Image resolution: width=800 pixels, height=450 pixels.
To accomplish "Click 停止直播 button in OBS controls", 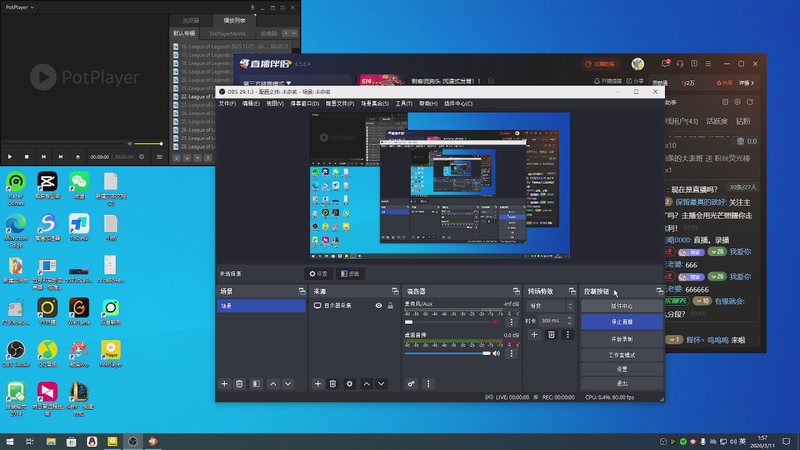I will pos(622,322).
